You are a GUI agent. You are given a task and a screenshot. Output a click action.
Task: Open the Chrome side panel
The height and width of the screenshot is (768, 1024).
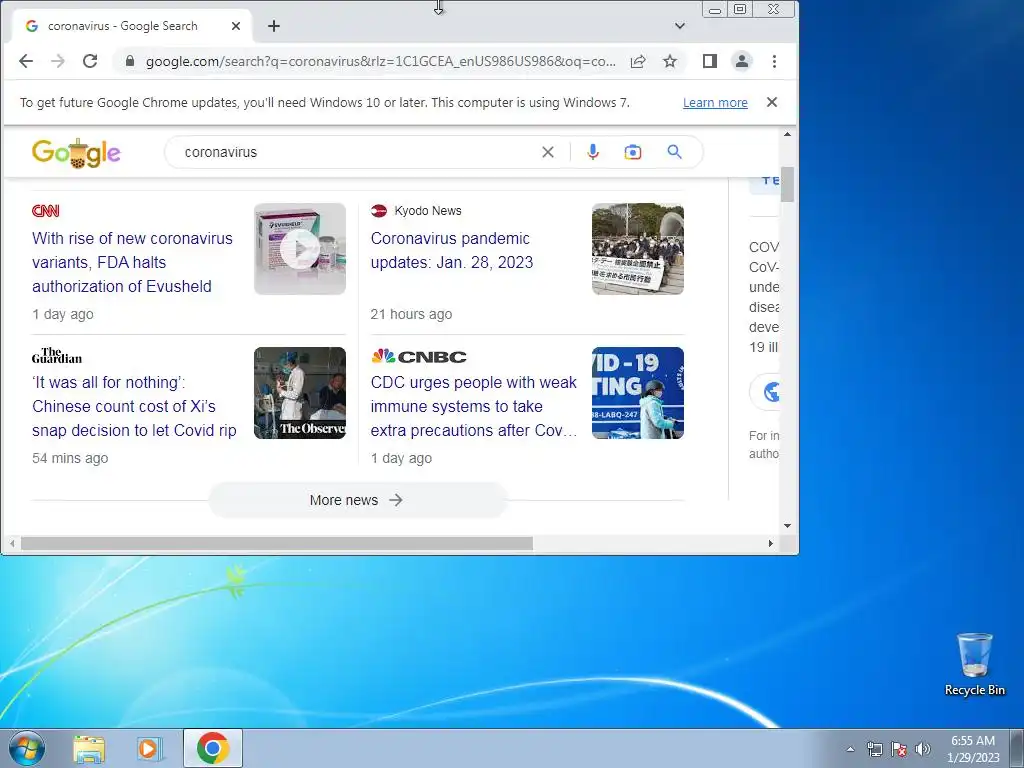[x=710, y=61]
